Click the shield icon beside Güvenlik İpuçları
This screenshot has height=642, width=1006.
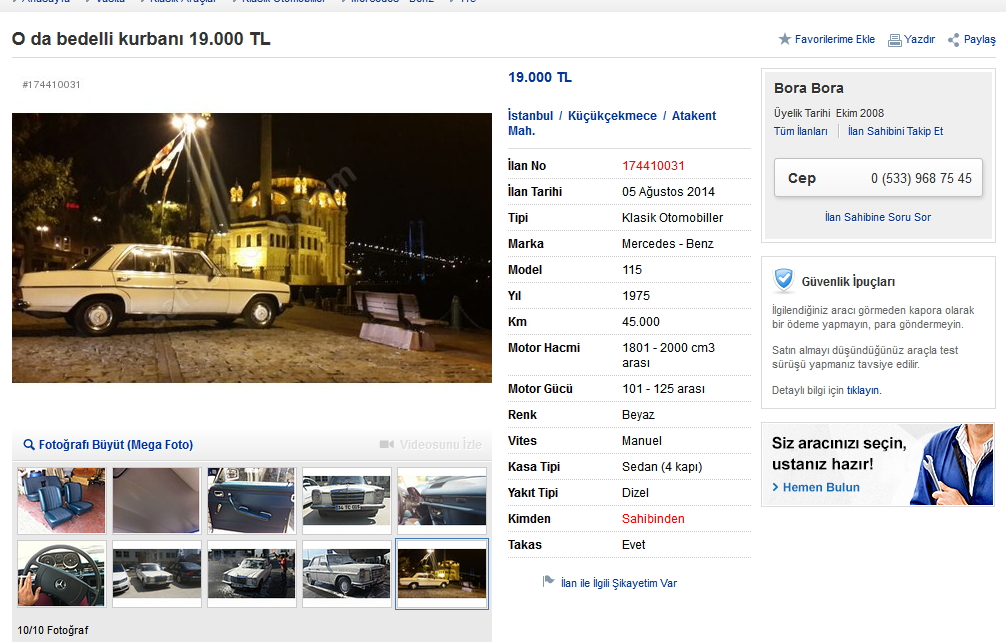tap(783, 280)
